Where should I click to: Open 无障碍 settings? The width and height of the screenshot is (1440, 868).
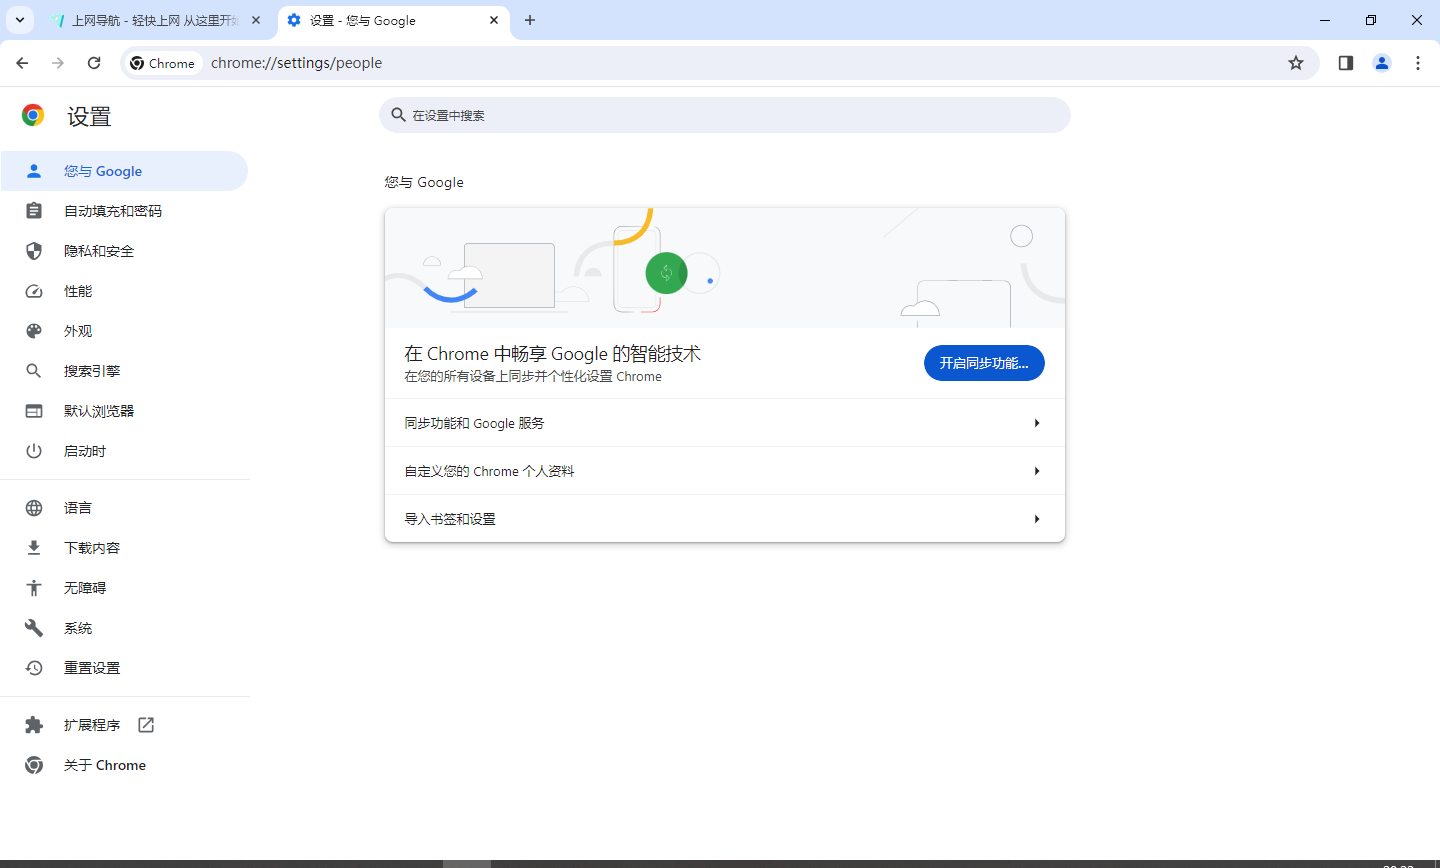pyautogui.click(x=124, y=588)
